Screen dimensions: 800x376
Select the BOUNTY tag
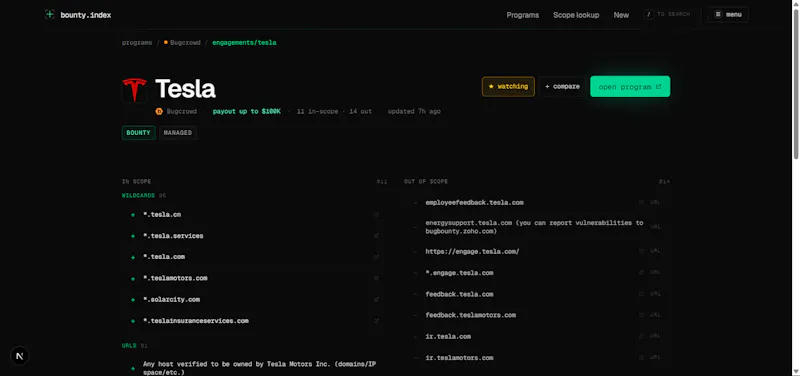coord(139,133)
